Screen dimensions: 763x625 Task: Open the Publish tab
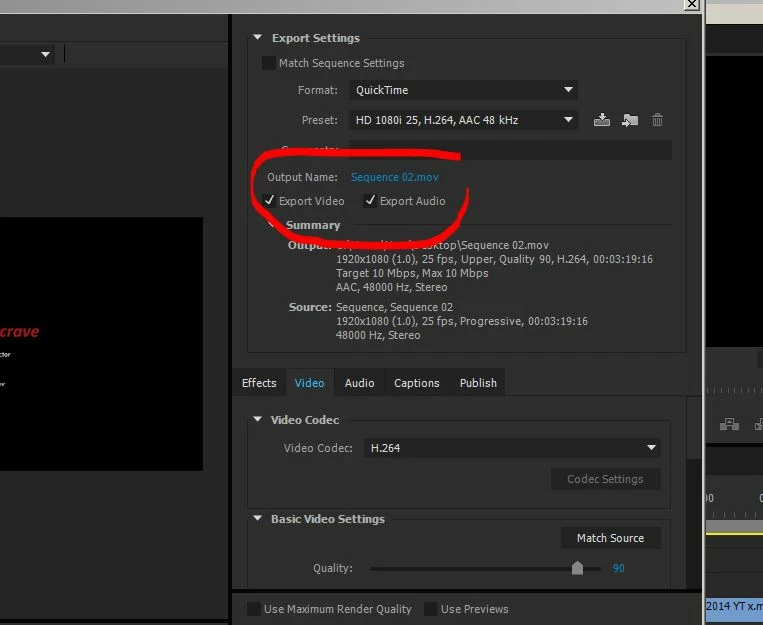pyautogui.click(x=478, y=383)
